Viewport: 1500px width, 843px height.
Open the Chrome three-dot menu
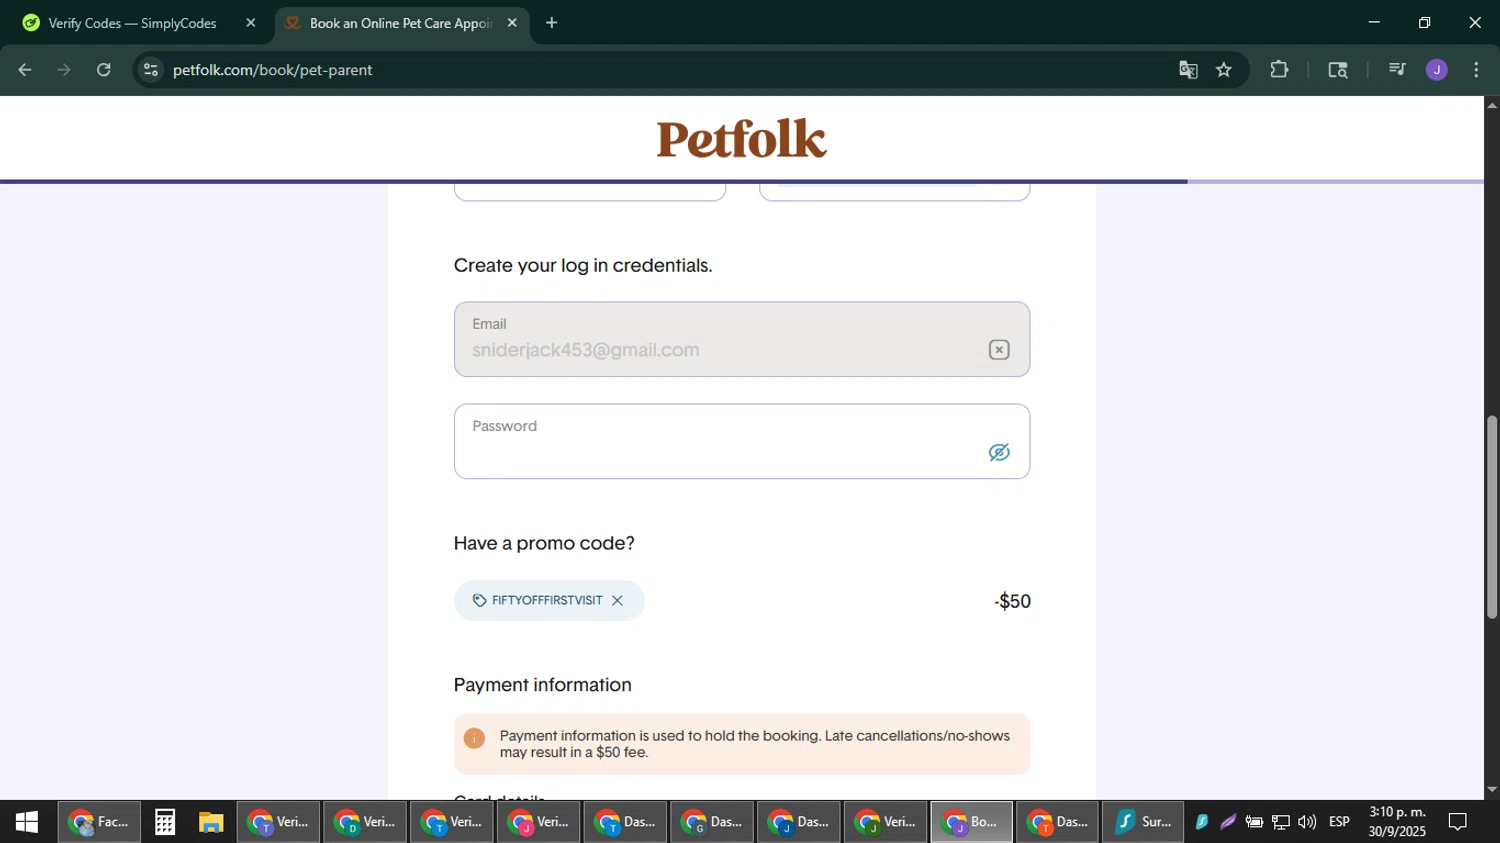1476,70
